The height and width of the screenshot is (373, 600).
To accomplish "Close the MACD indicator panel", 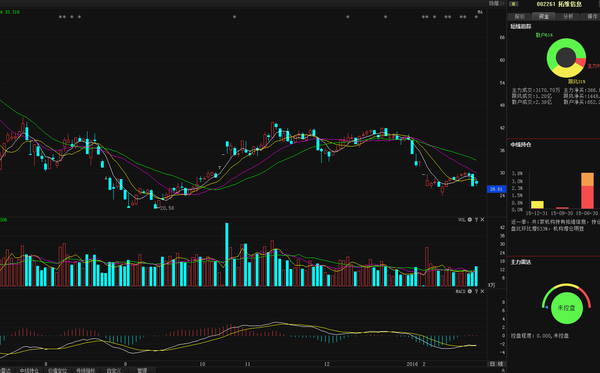I will (482, 292).
